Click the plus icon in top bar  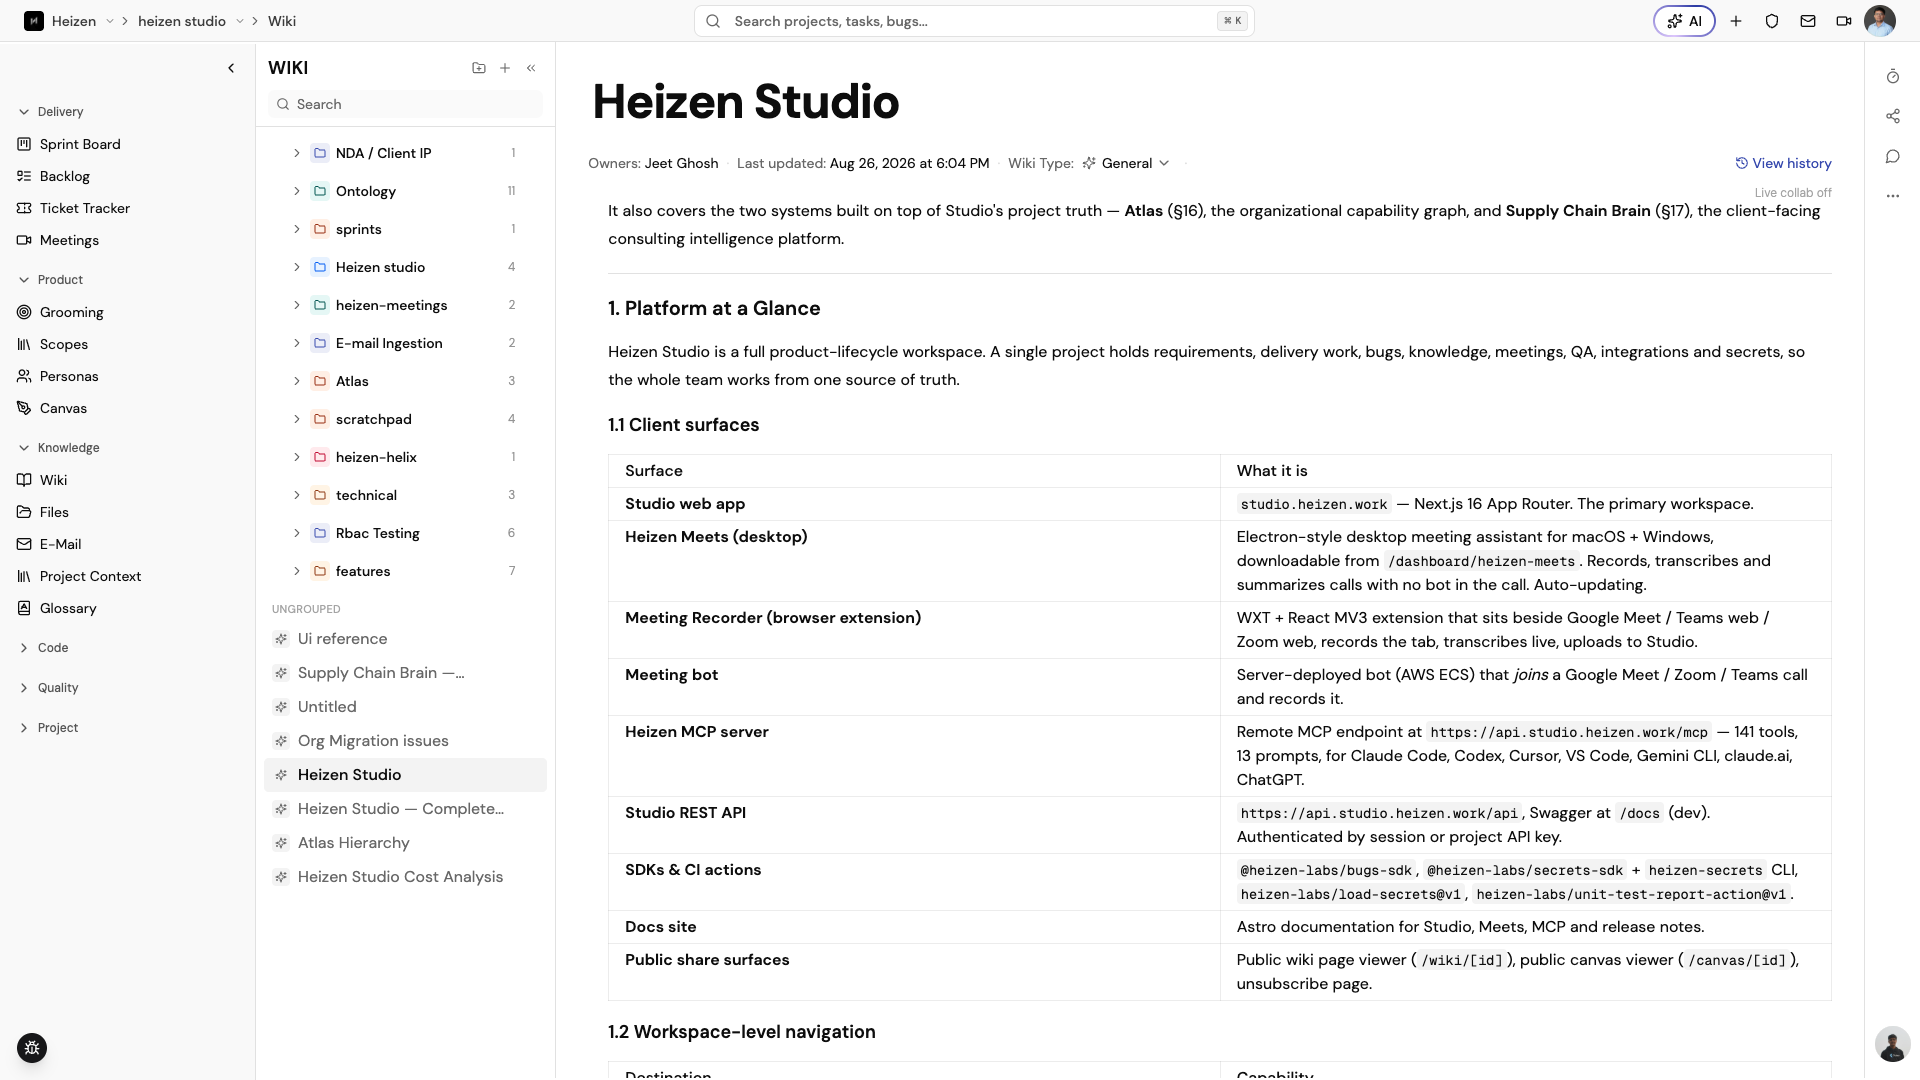[1736, 21]
